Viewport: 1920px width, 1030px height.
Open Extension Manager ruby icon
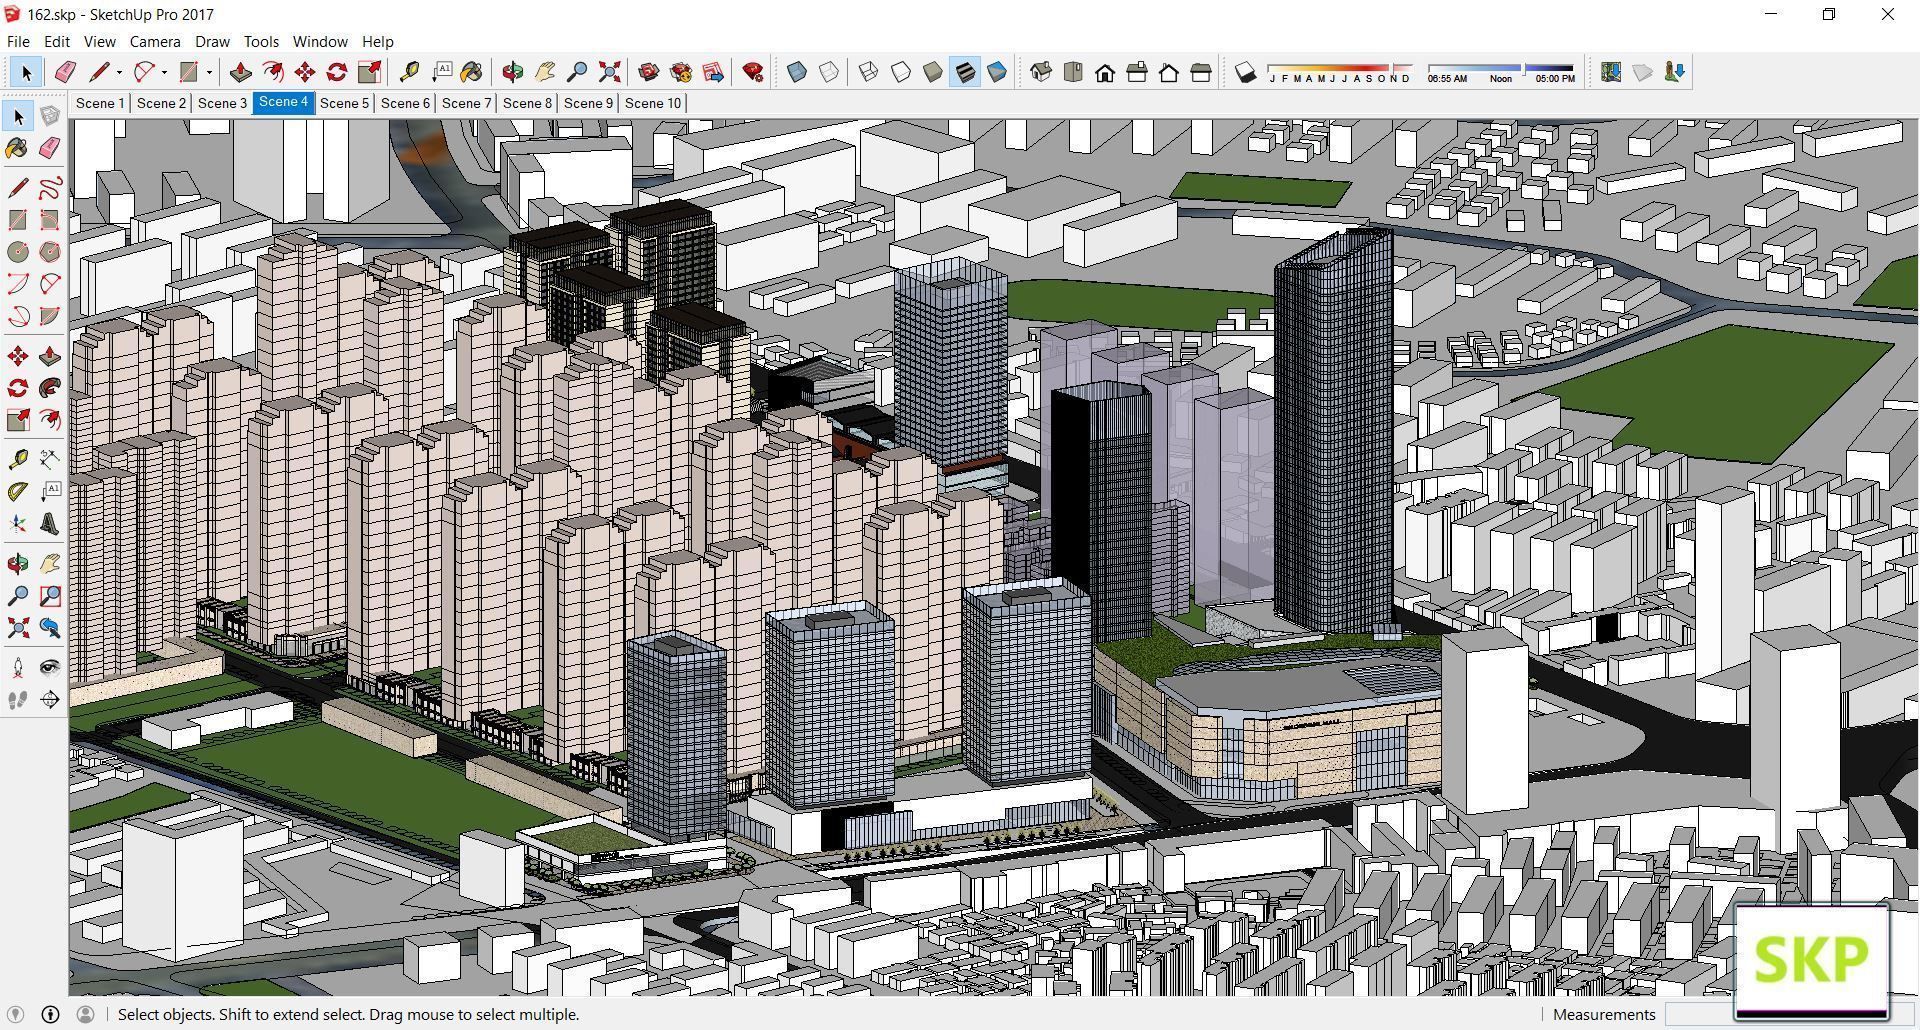[x=753, y=72]
